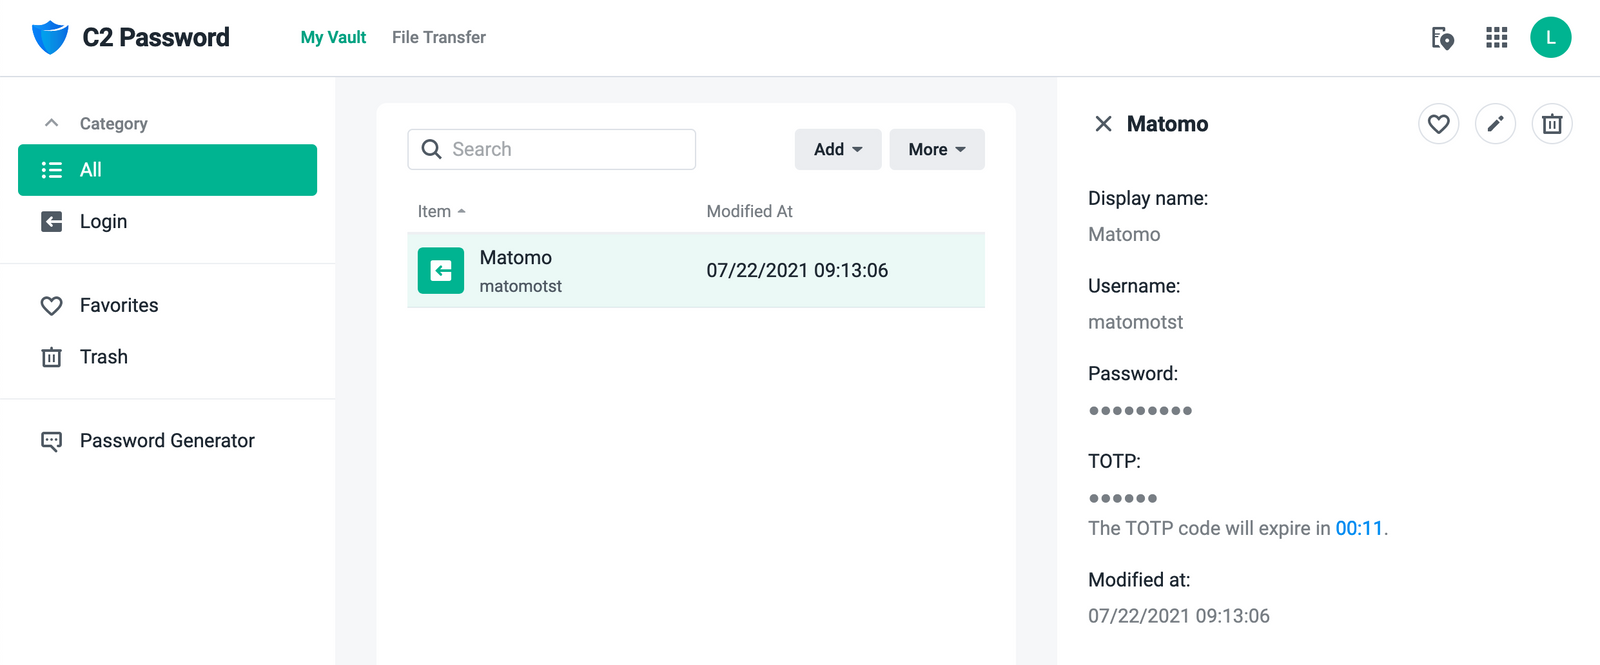Select the Login category
The width and height of the screenshot is (1600, 665).
(x=167, y=221)
